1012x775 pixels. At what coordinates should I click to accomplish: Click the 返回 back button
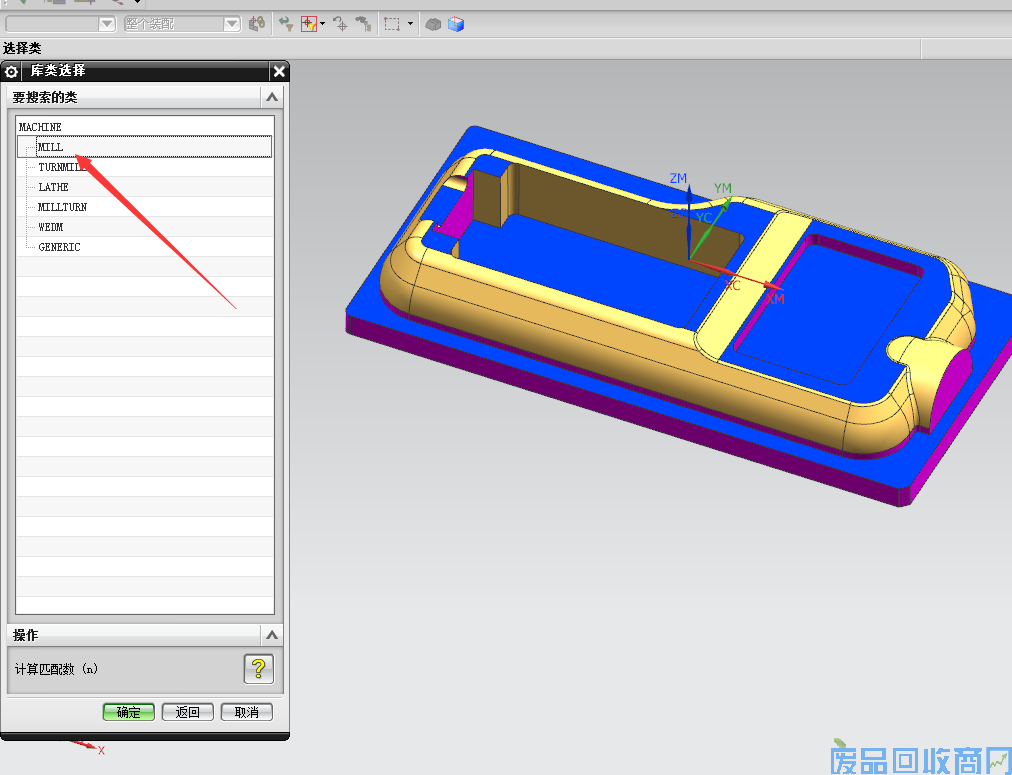188,712
